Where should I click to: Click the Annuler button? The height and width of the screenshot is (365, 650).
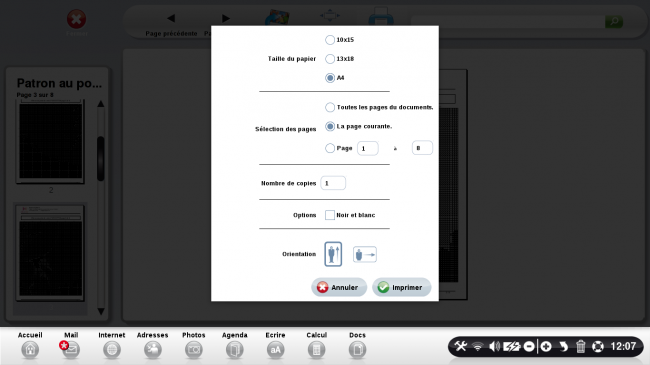click(x=339, y=287)
